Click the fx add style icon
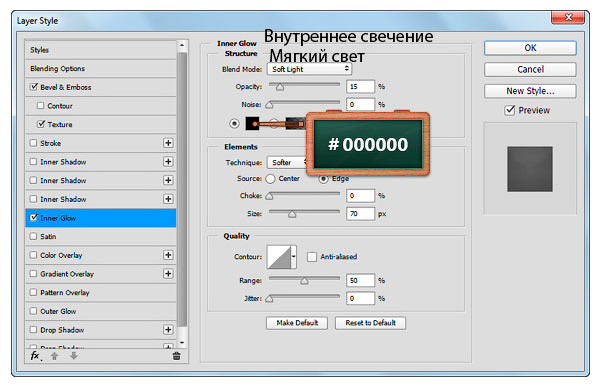 pyautogui.click(x=36, y=356)
